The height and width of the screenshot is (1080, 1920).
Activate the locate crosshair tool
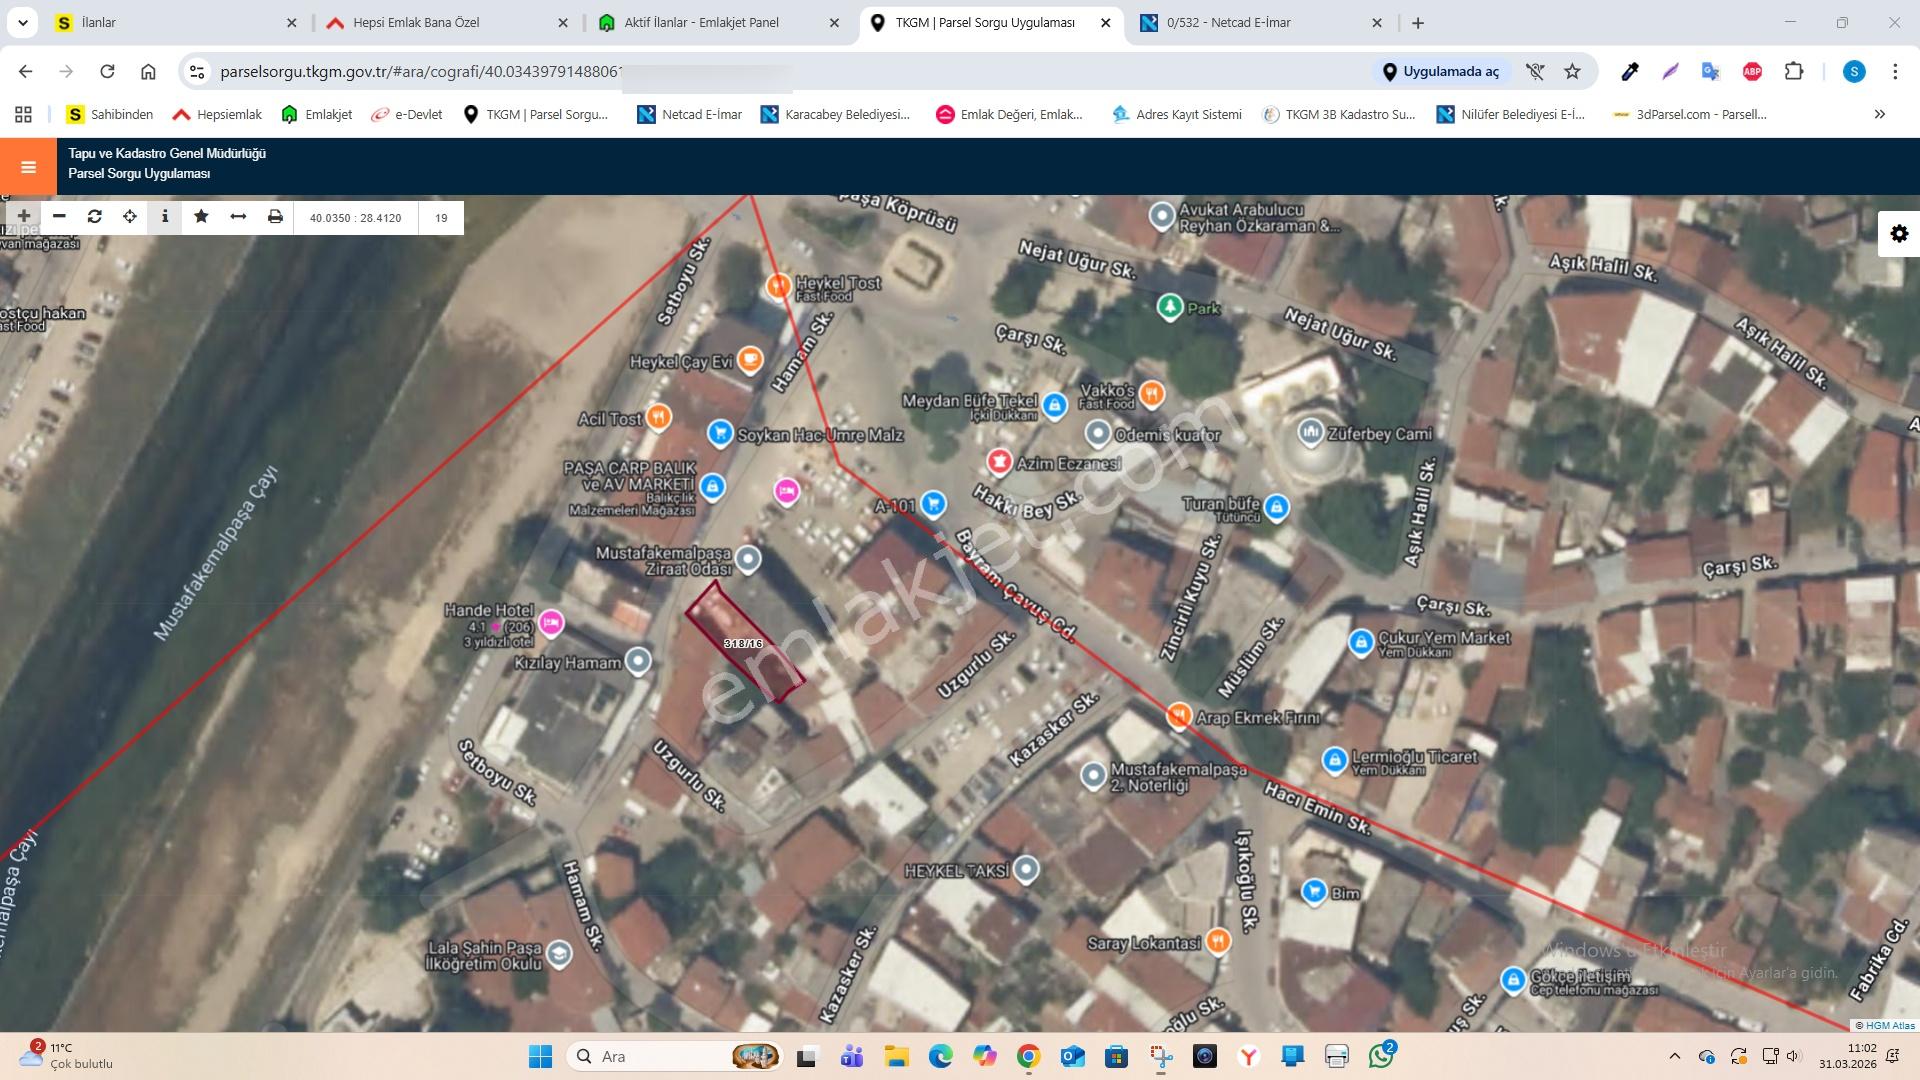[x=130, y=216]
